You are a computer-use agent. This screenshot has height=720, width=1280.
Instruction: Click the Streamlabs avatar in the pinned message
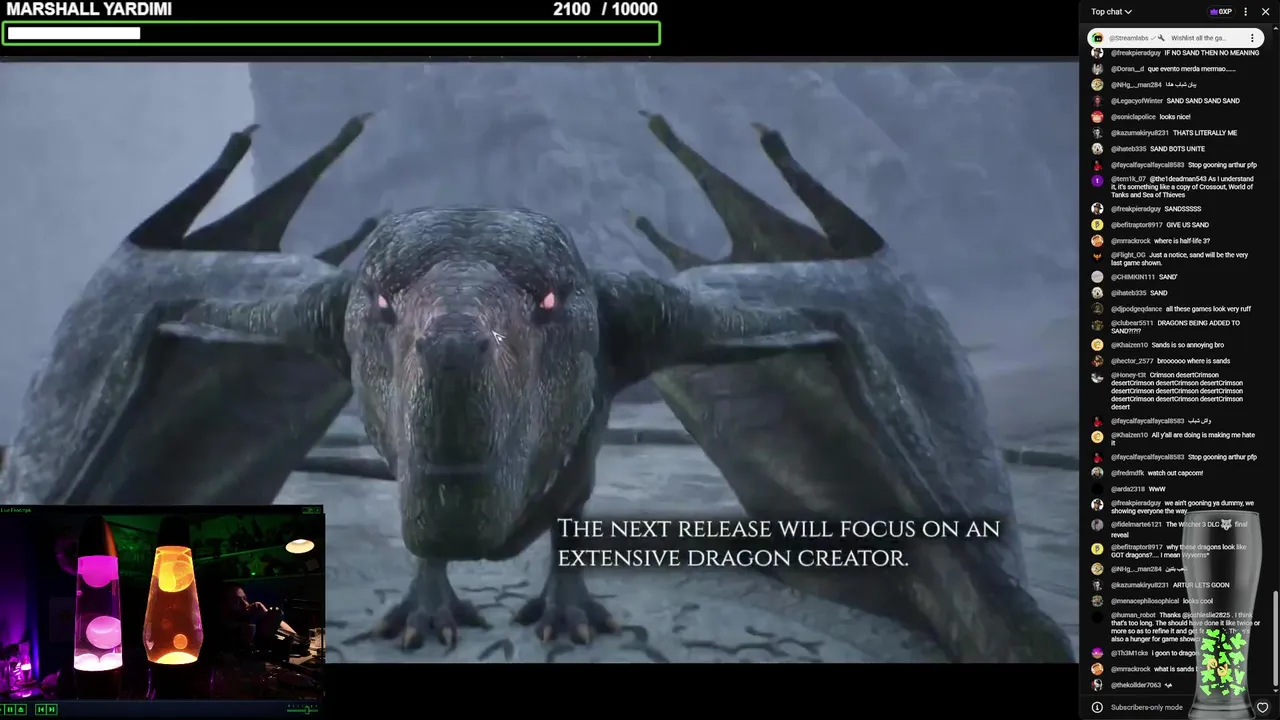(x=1098, y=38)
